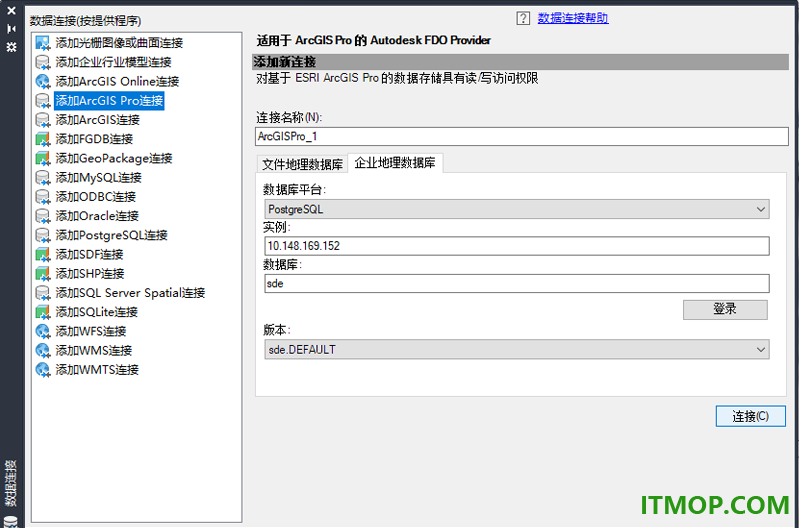This screenshot has height=528, width=799.
Task: Select 添加MySQL连接 provider
Action: (x=98, y=177)
